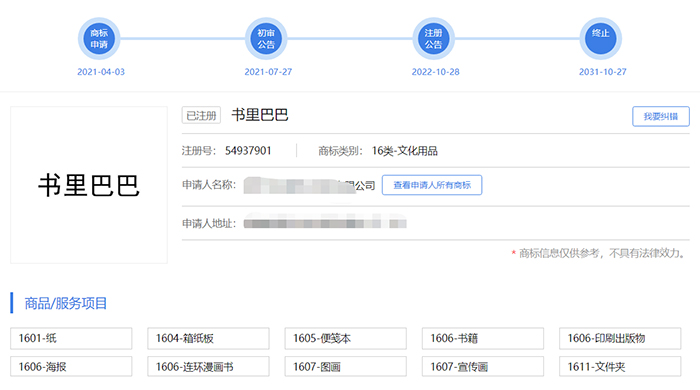Select the 1606-连环漫画书 item
The image size is (700, 390).
(208, 367)
